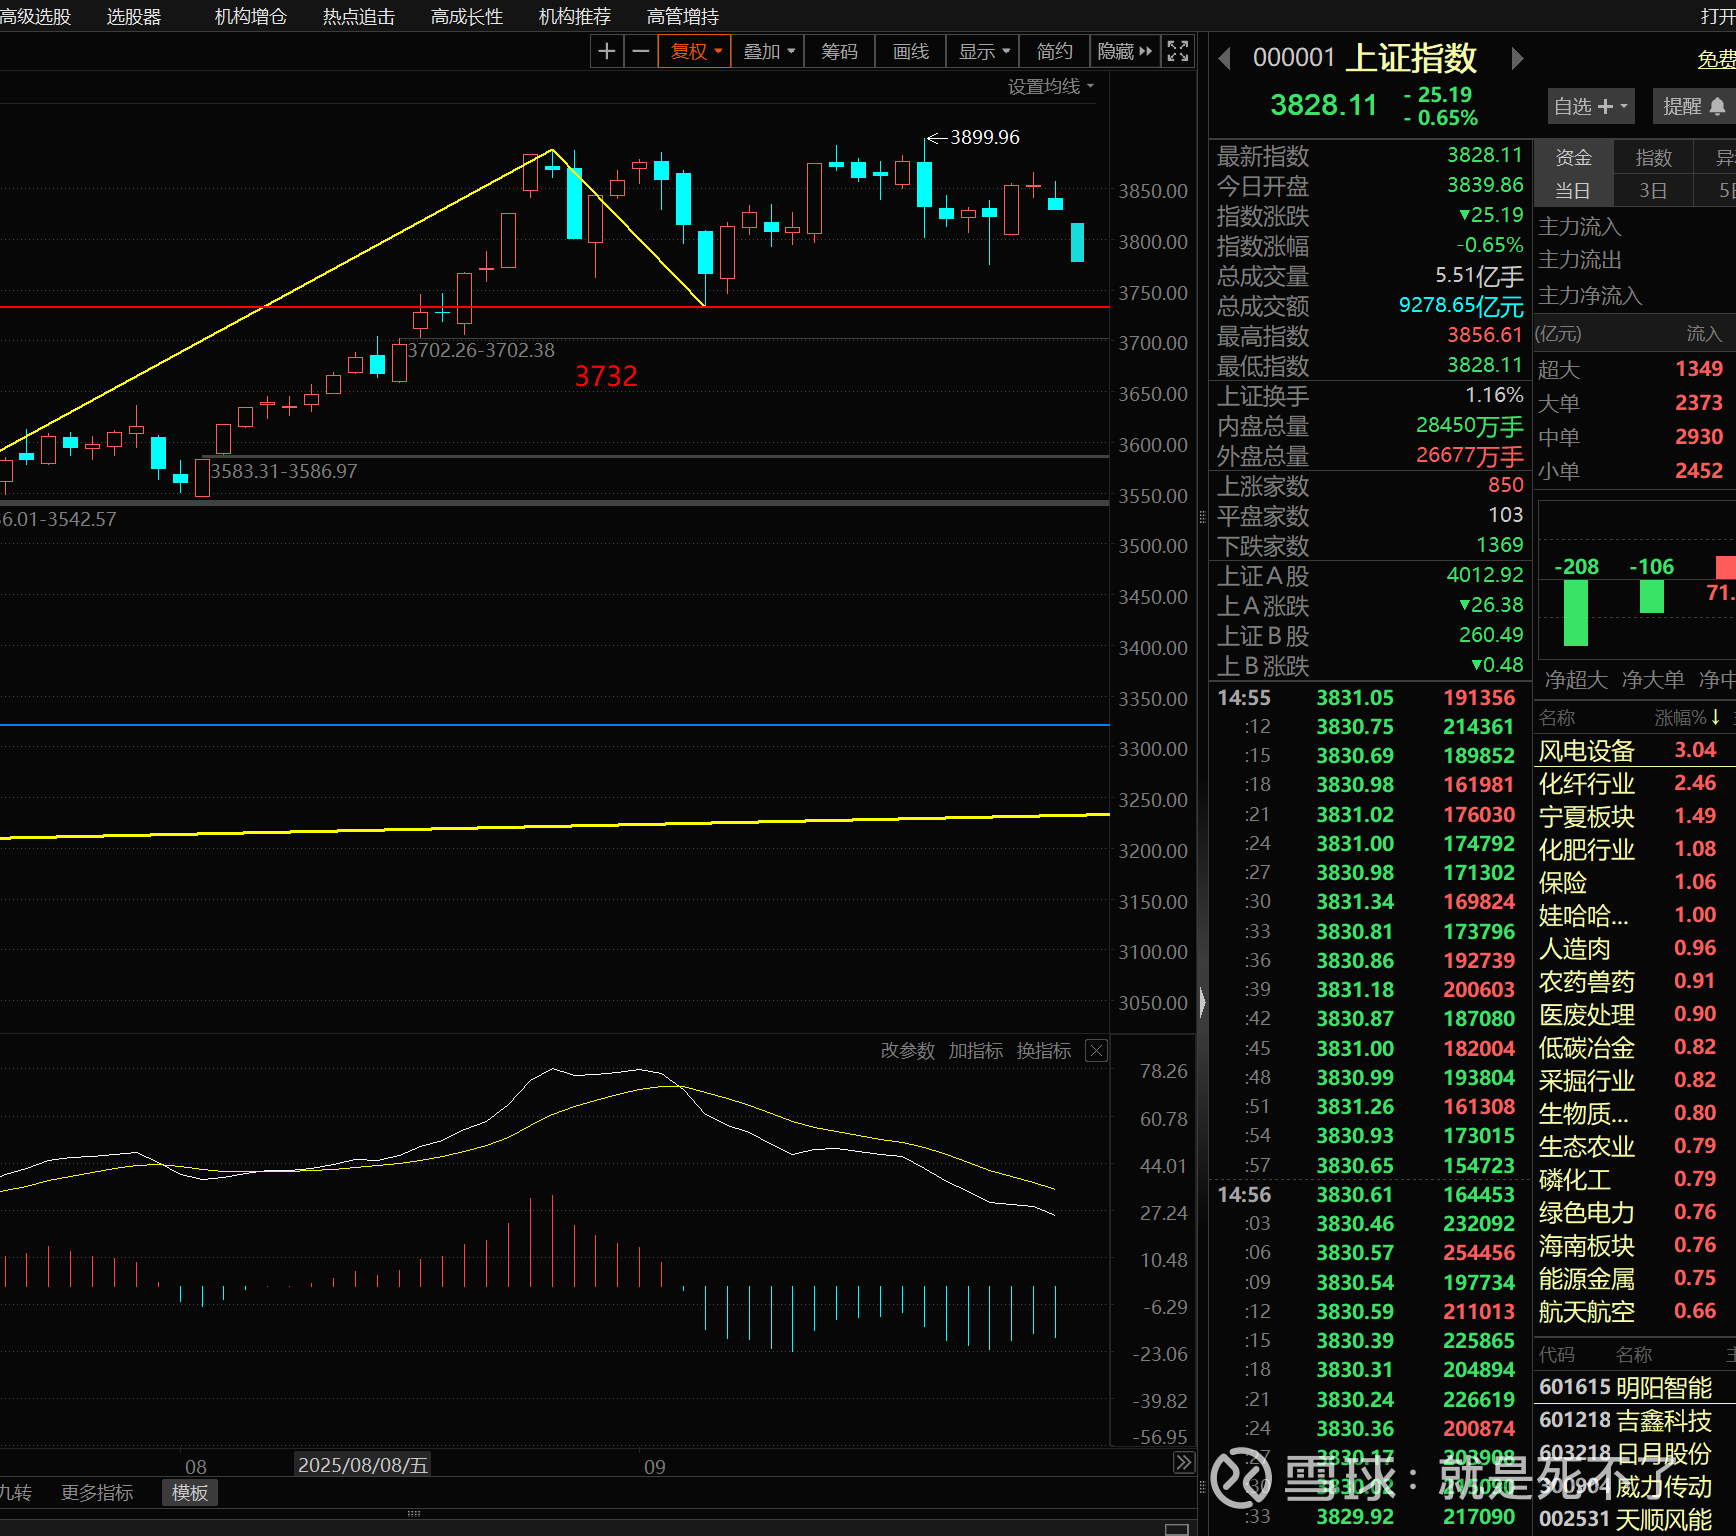The width and height of the screenshot is (1736, 1536).
Task: Go to next stock with right arrow
Action: coord(1517,59)
